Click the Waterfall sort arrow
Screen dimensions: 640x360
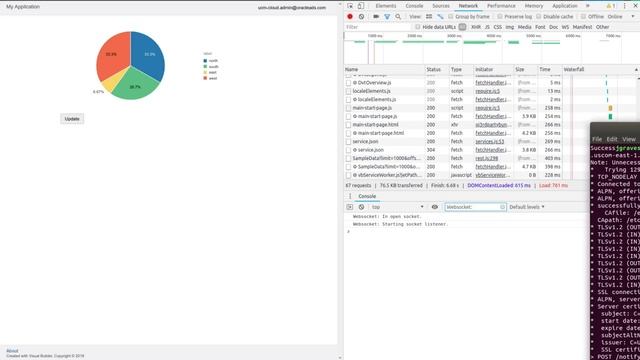click(636, 70)
